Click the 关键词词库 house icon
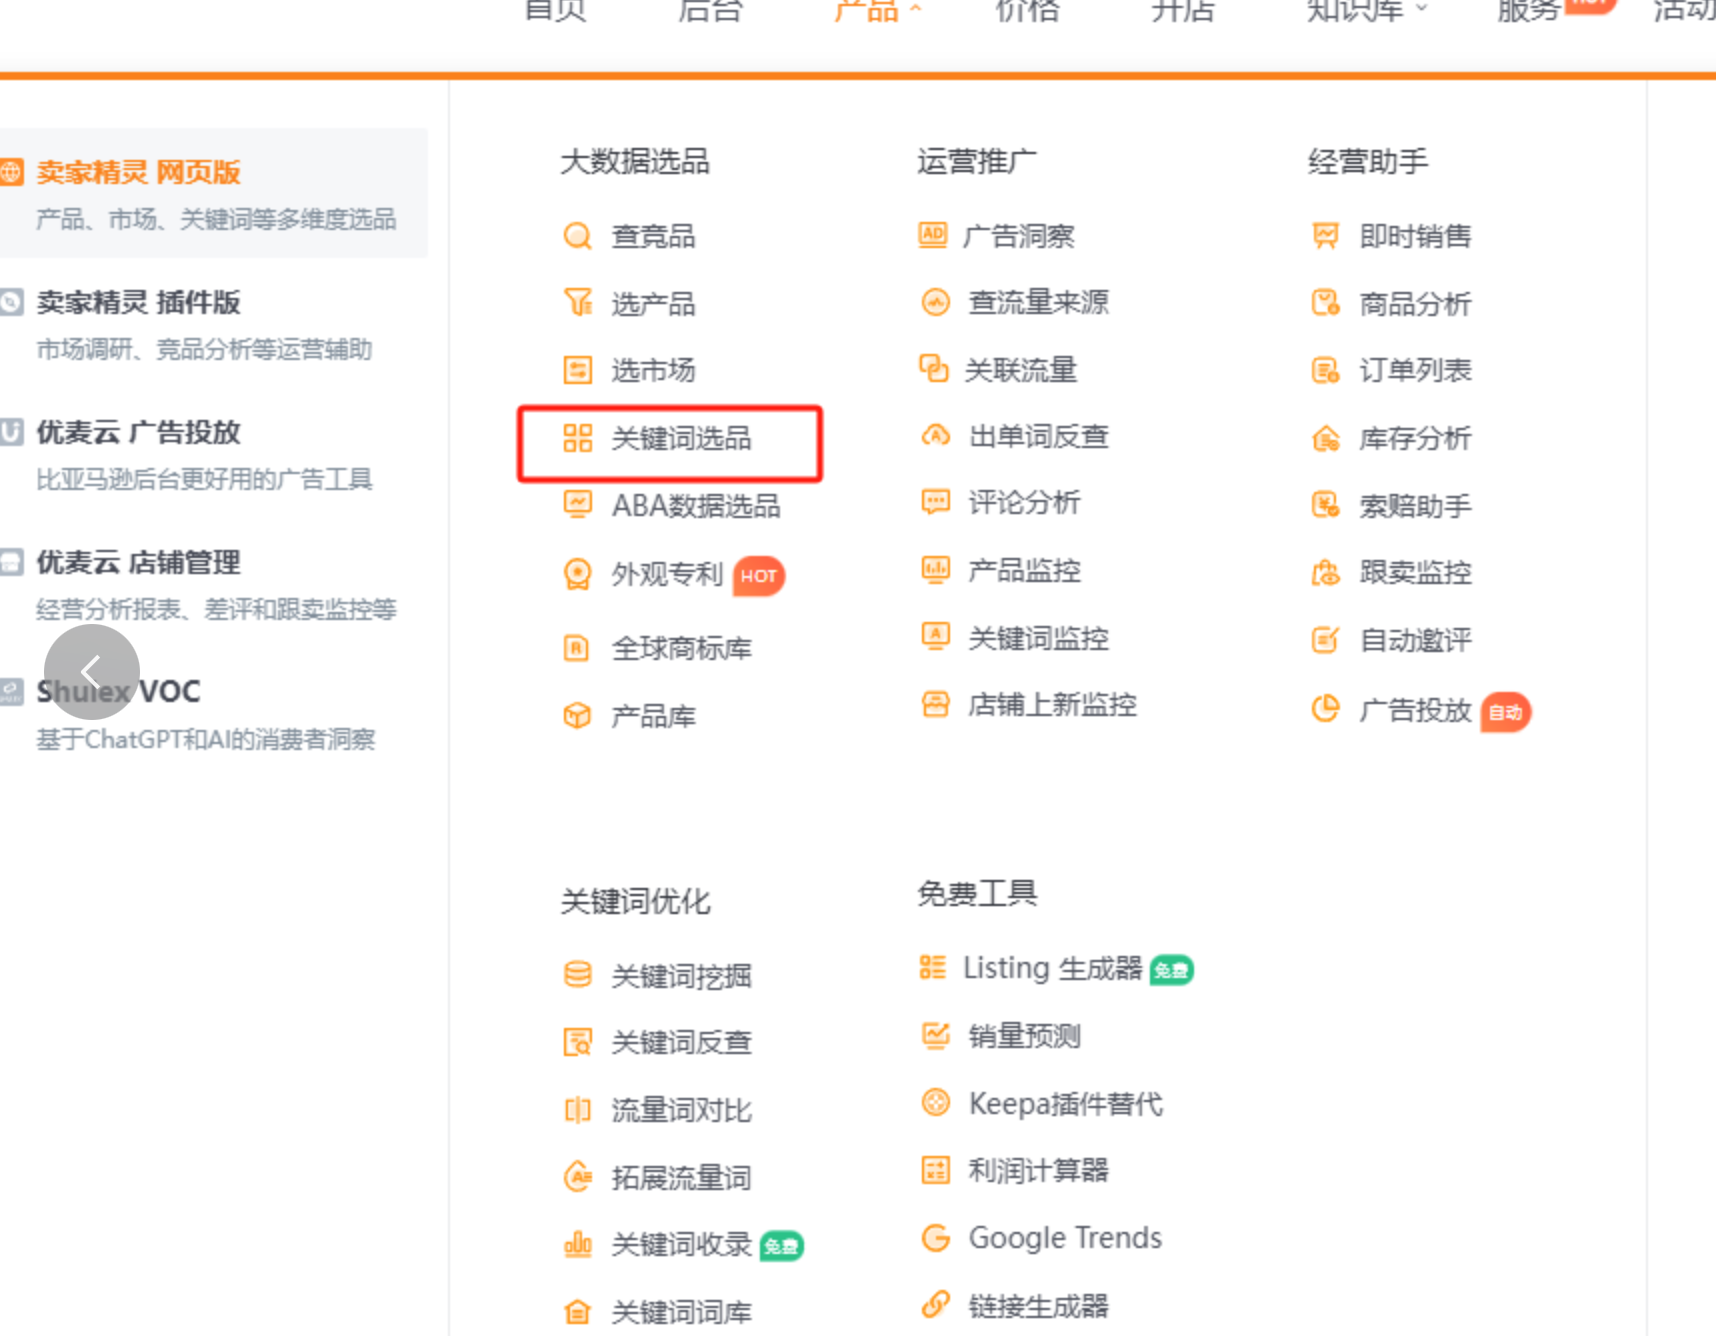The height and width of the screenshot is (1336, 1716). coord(578,1311)
